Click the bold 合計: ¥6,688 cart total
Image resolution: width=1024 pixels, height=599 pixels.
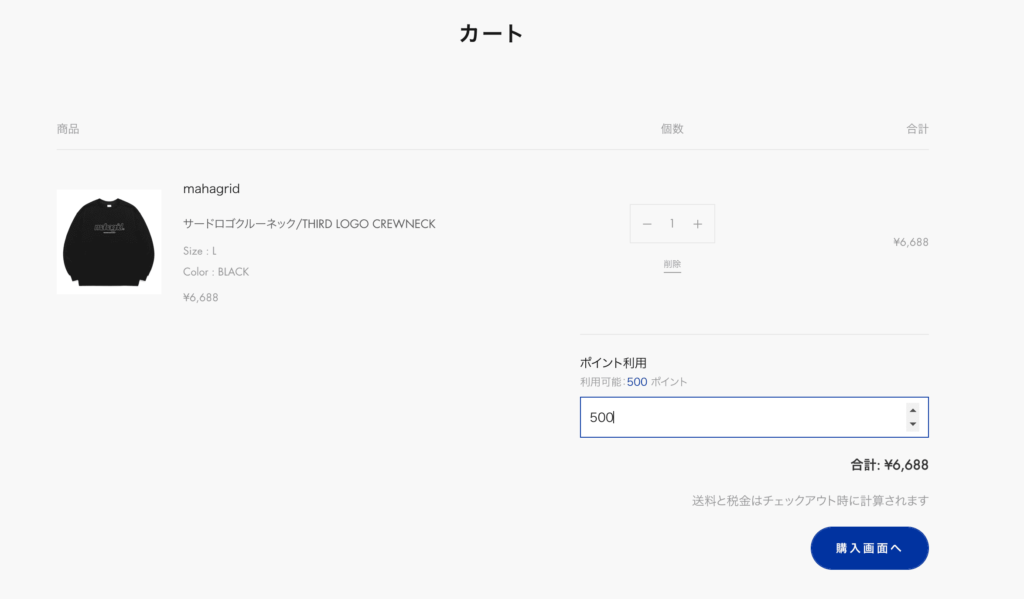pyautogui.click(x=889, y=465)
